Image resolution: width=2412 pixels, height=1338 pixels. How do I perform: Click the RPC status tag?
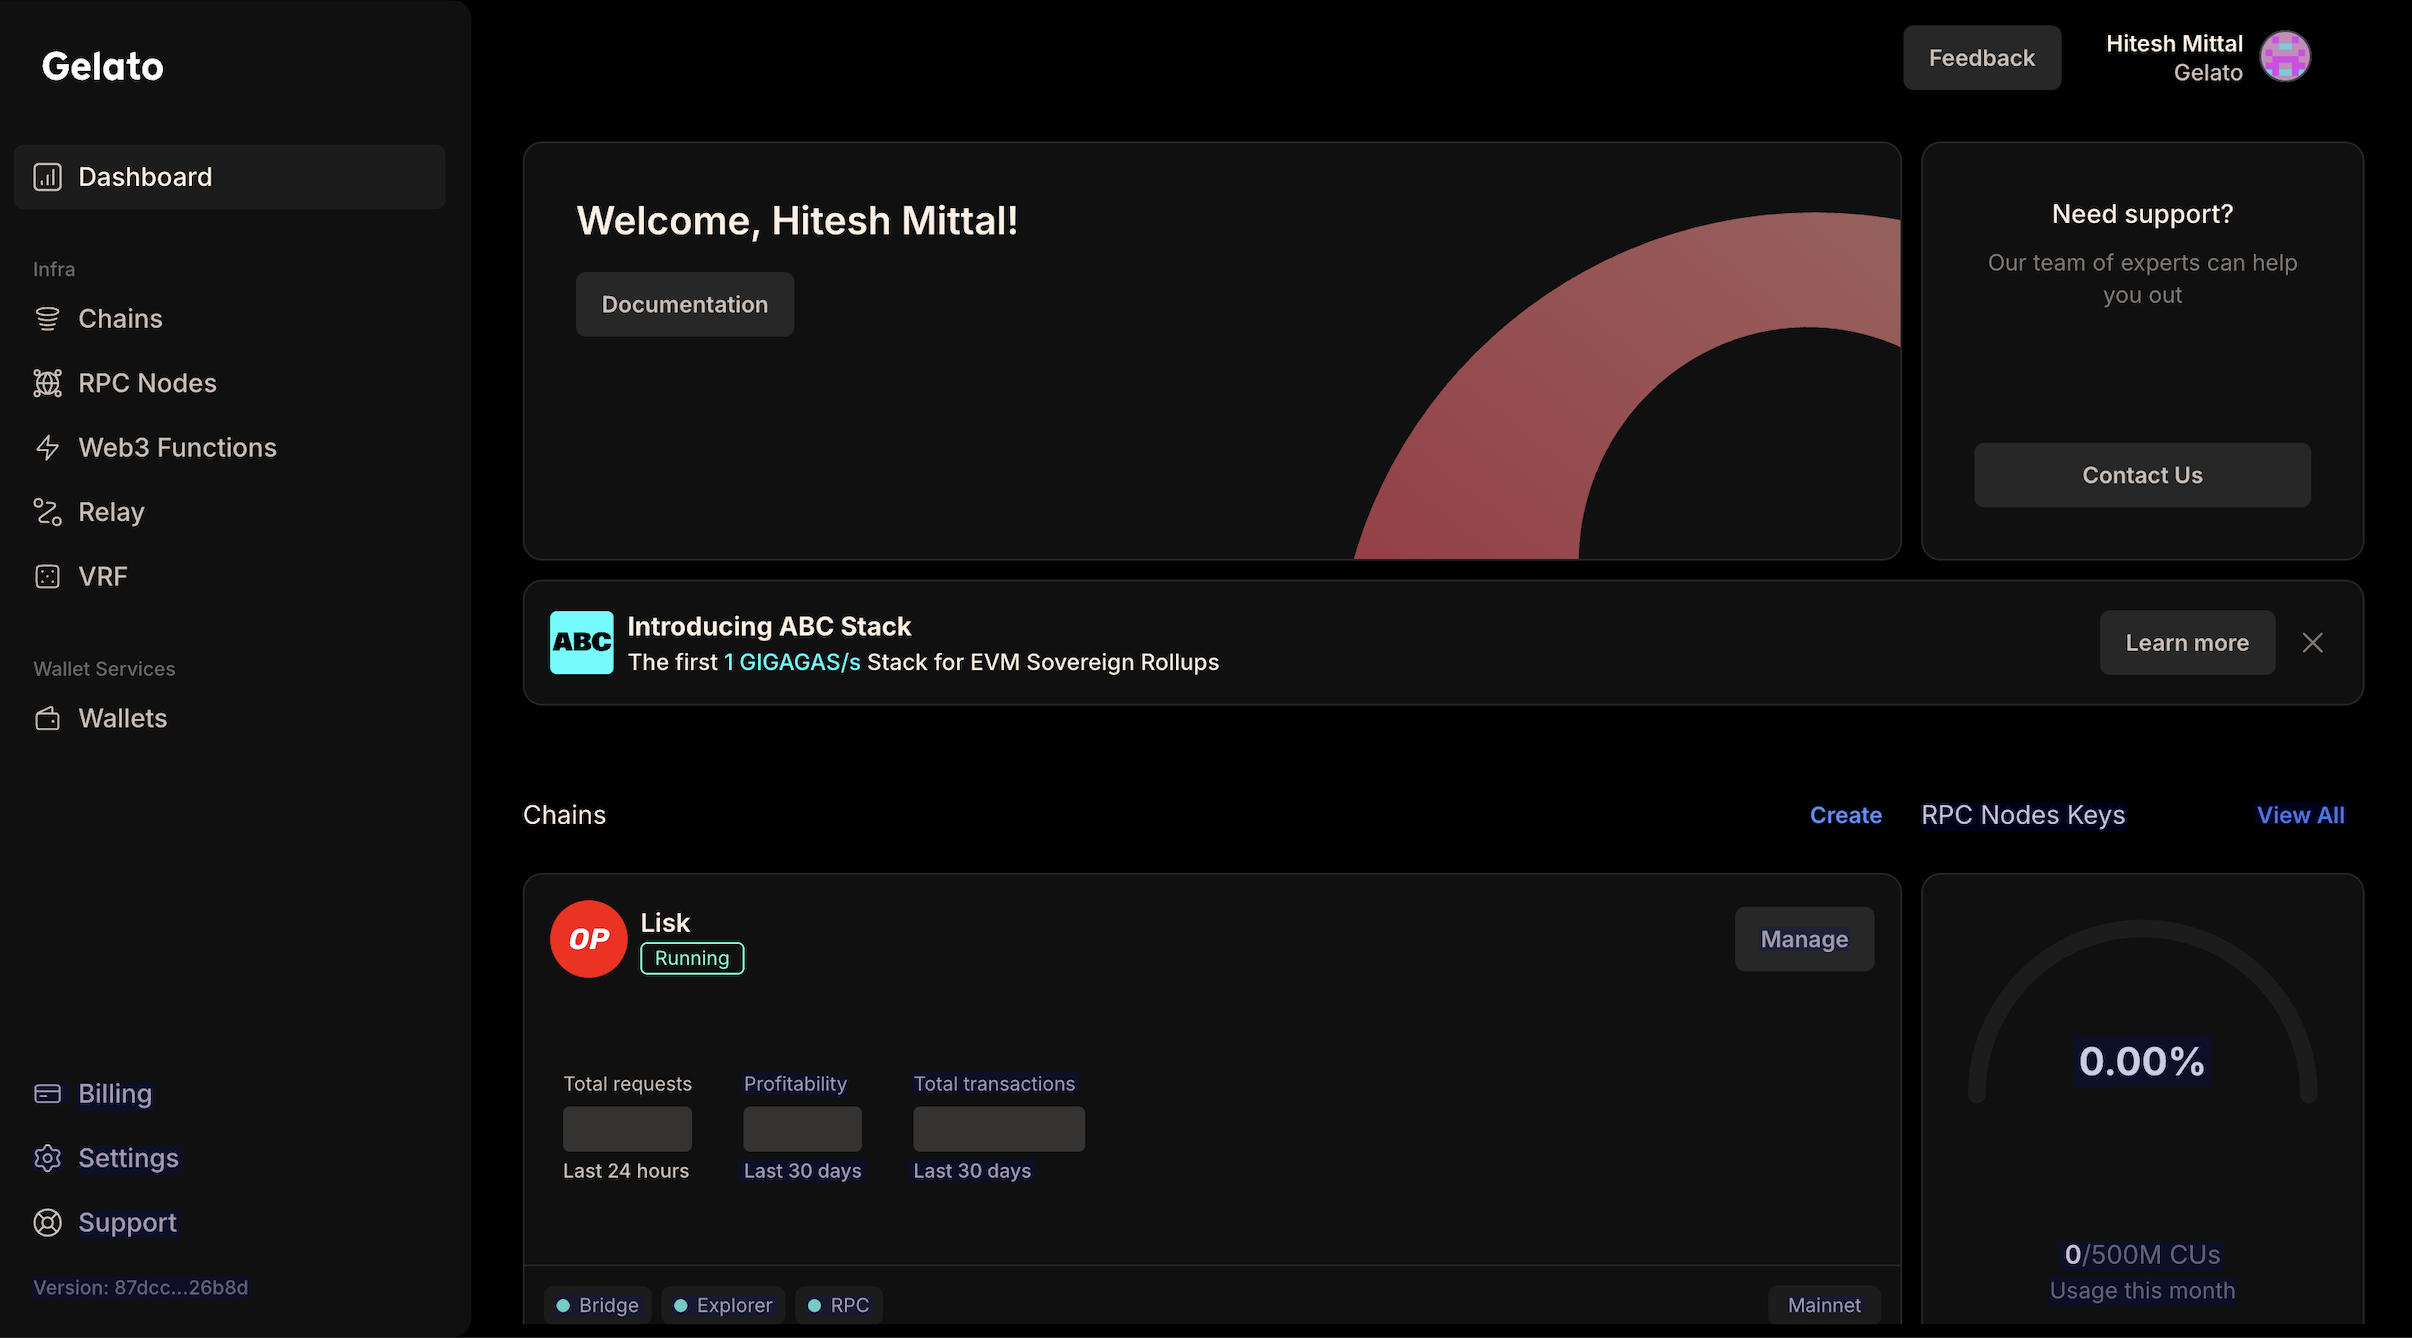[x=838, y=1305]
